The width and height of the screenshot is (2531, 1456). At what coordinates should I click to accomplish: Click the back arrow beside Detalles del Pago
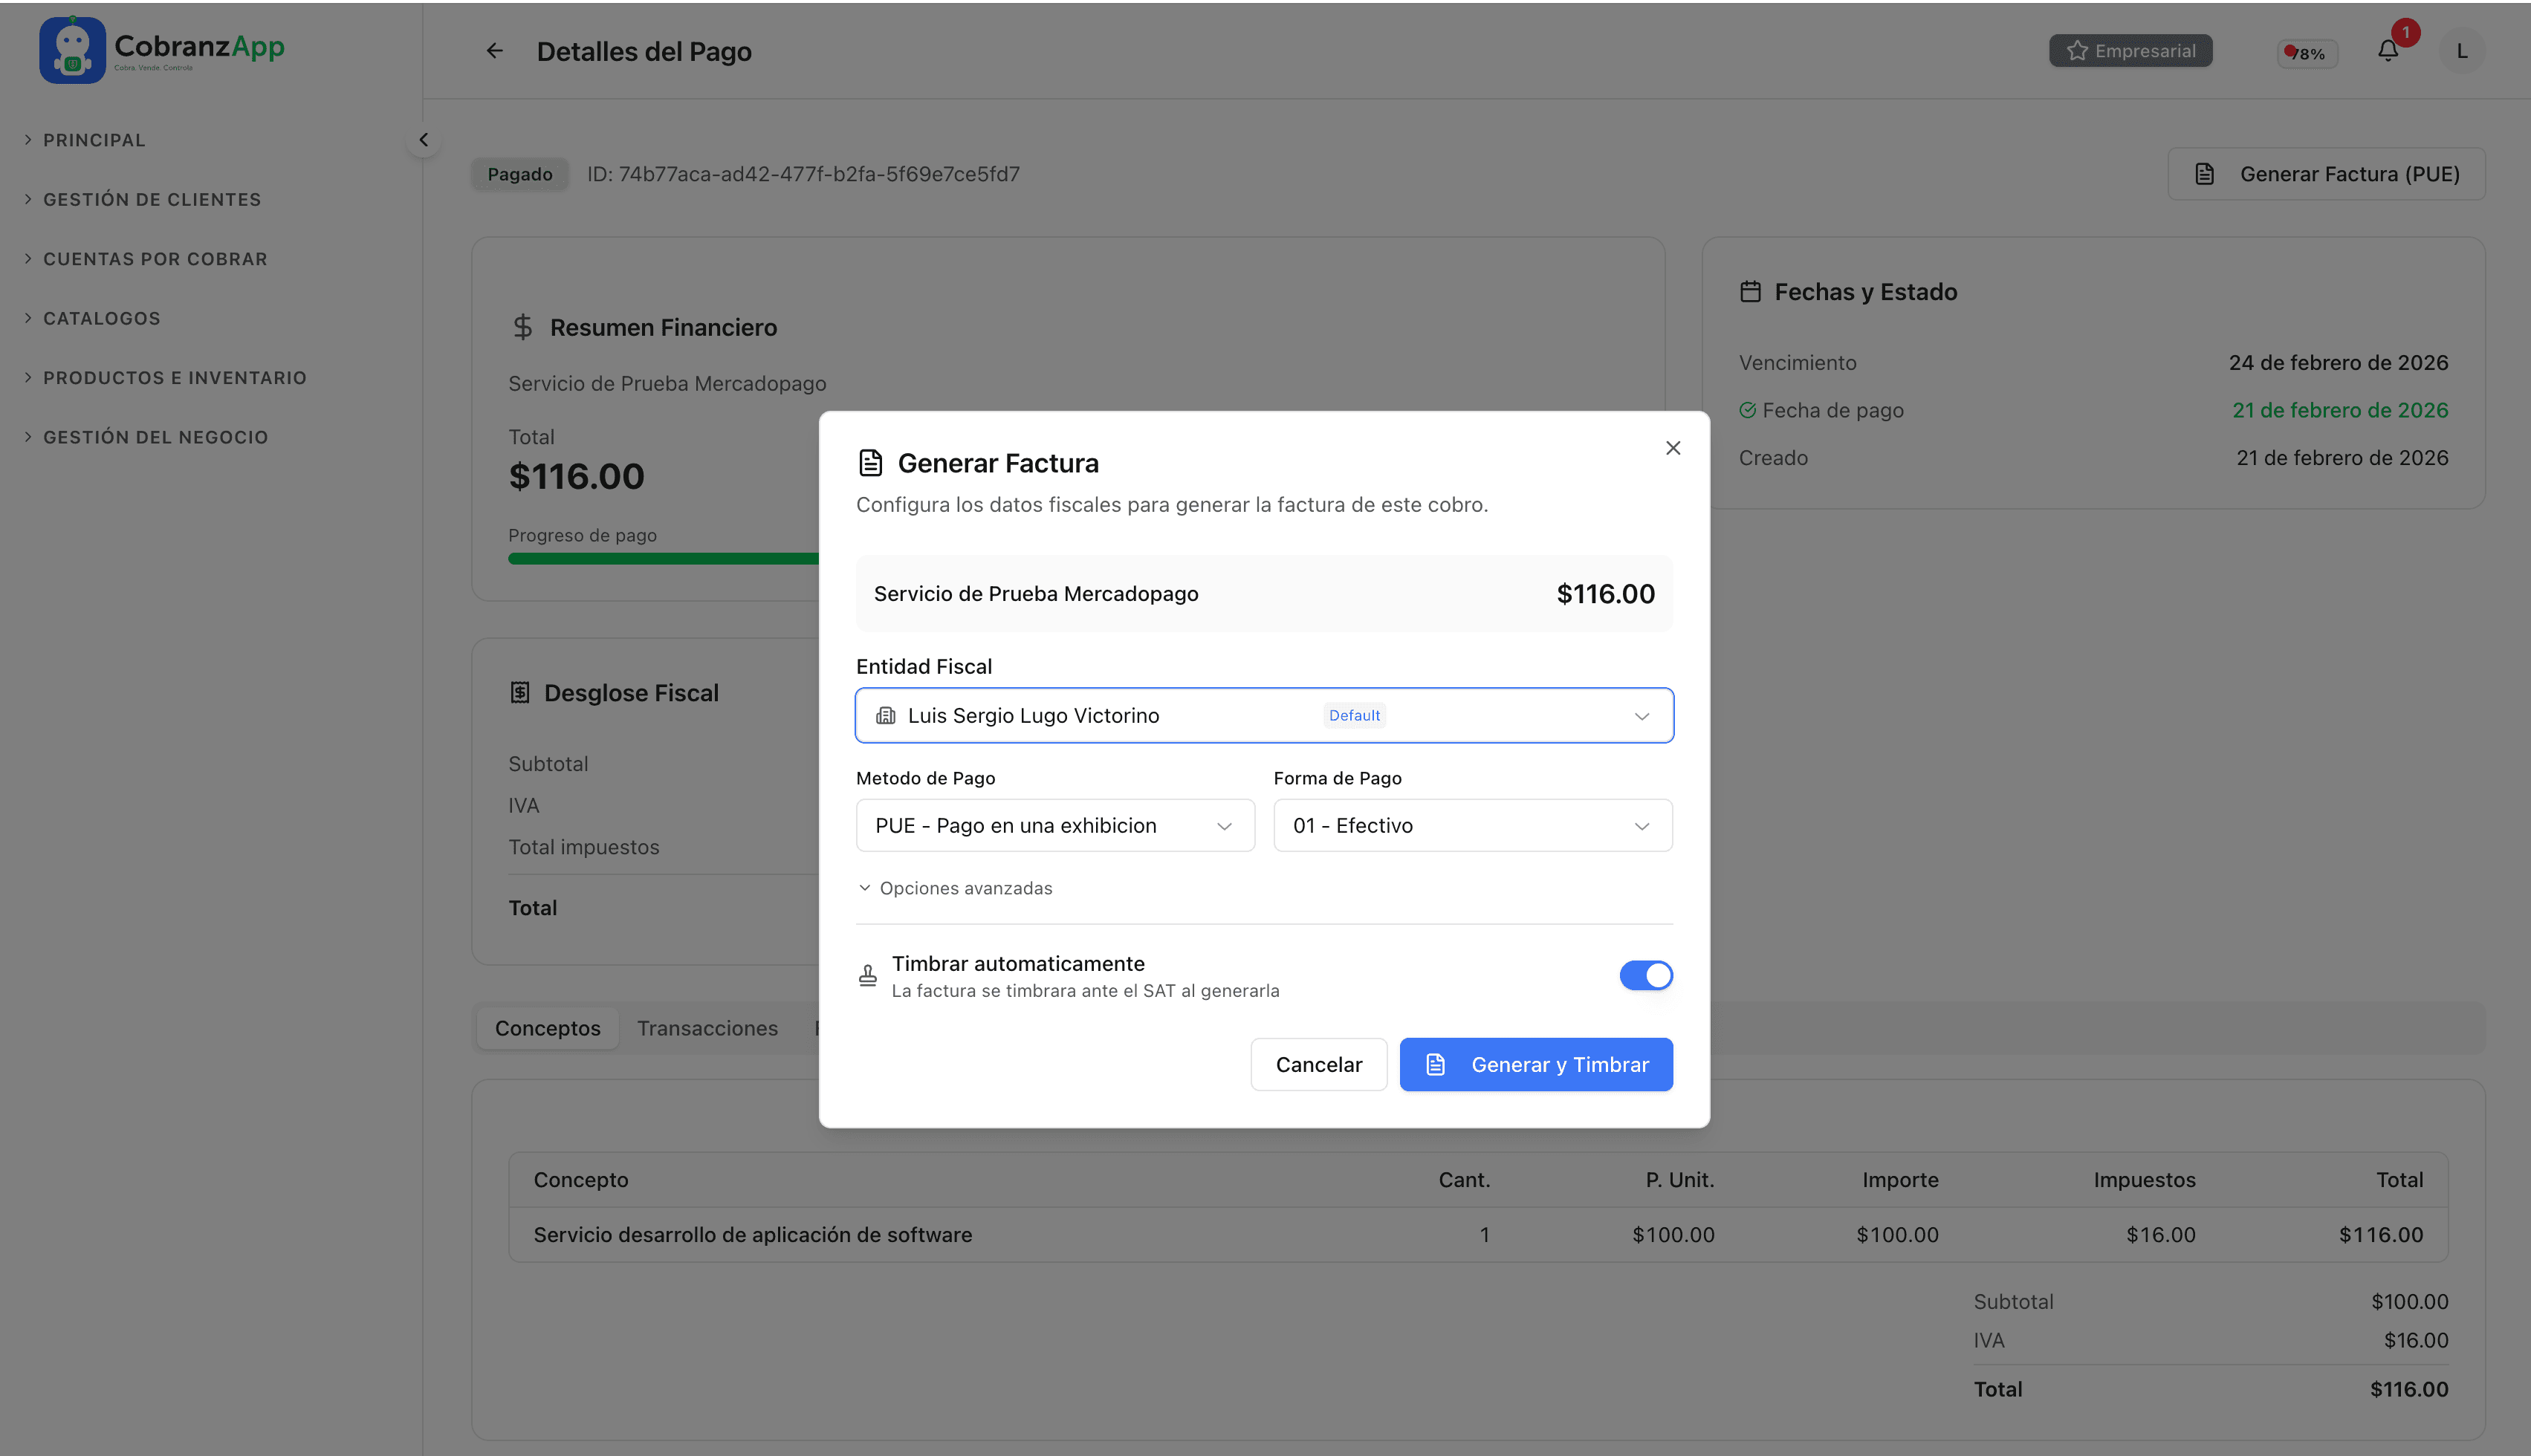(494, 51)
